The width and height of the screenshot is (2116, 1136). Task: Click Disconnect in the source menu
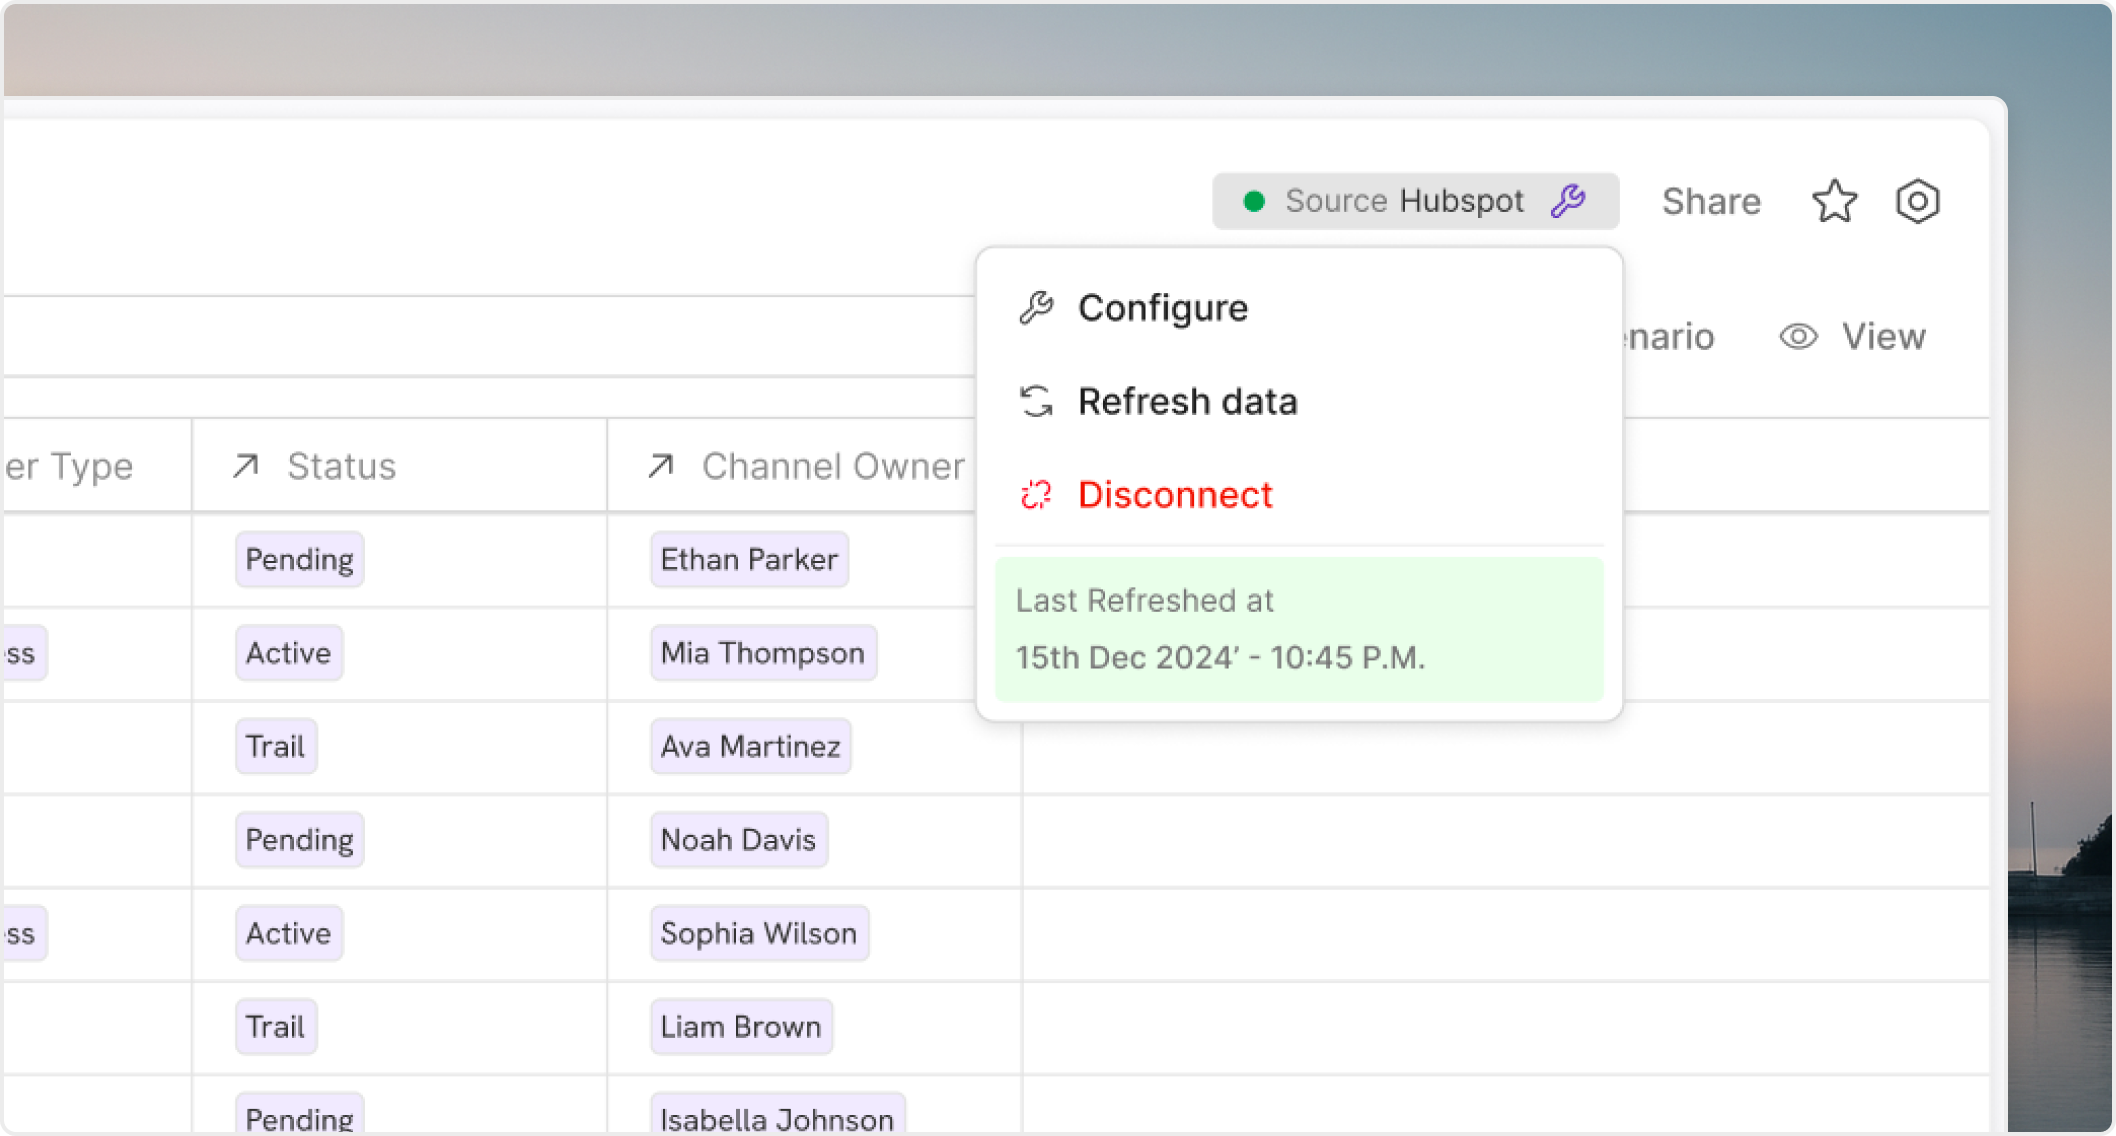1299,495
